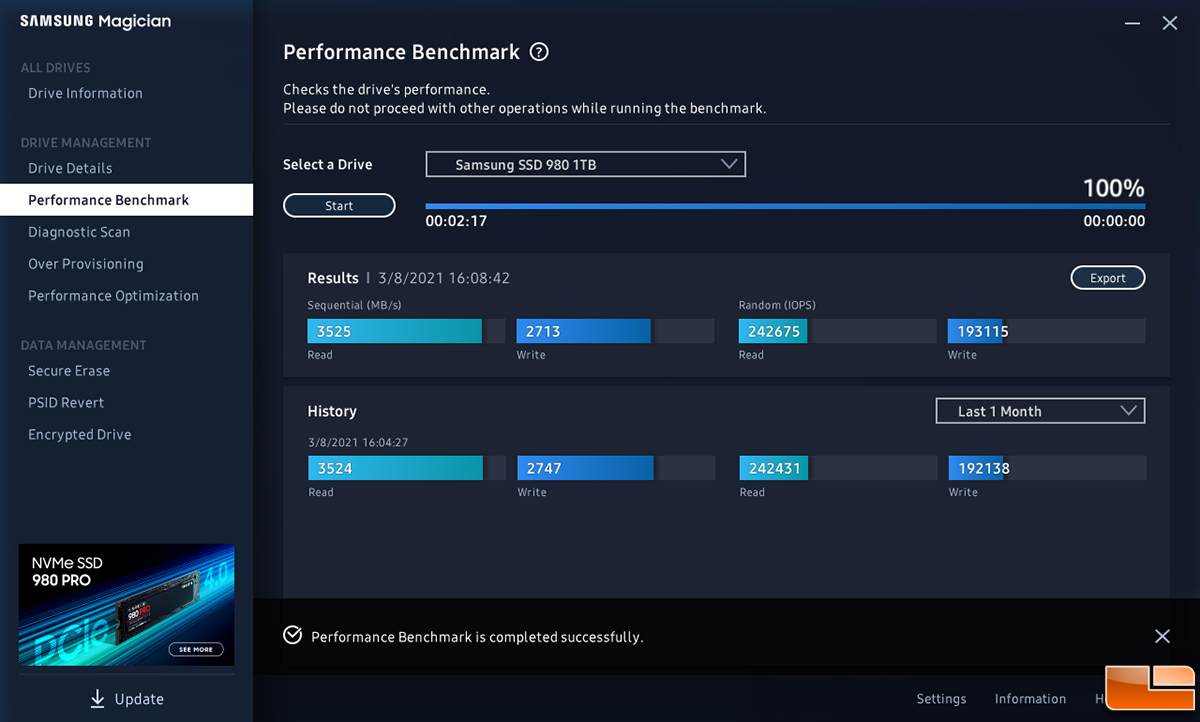Open Diagnostic Scan section
Screen dimensions: 1200x722
(79, 232)
